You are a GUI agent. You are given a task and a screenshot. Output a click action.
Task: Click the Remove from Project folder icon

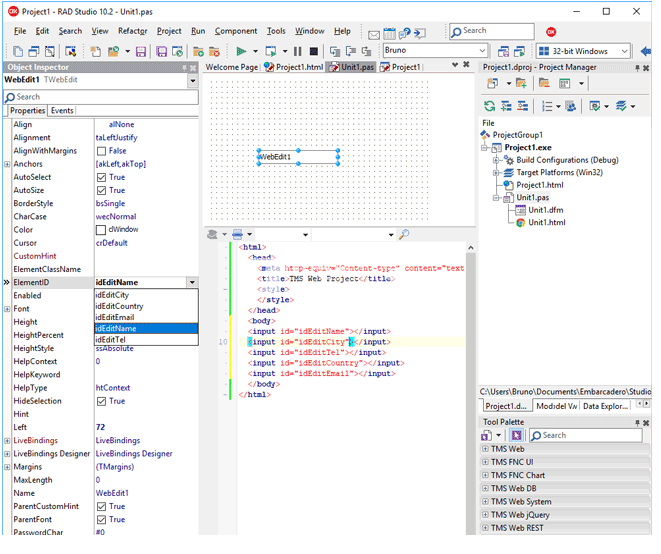click(x=214, y=51)
